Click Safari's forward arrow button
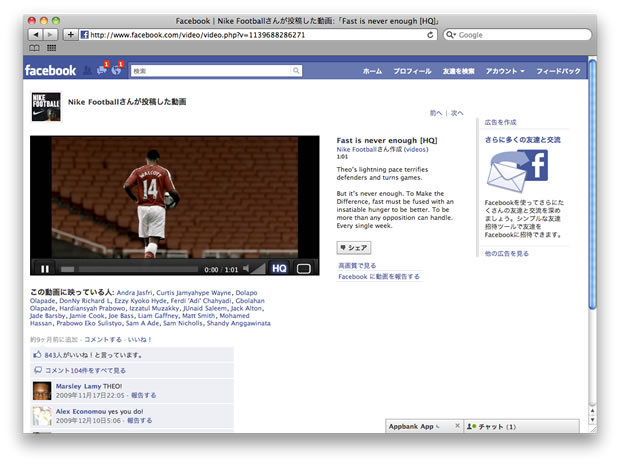This screenshot has height=465, width=620. [50, 35]
